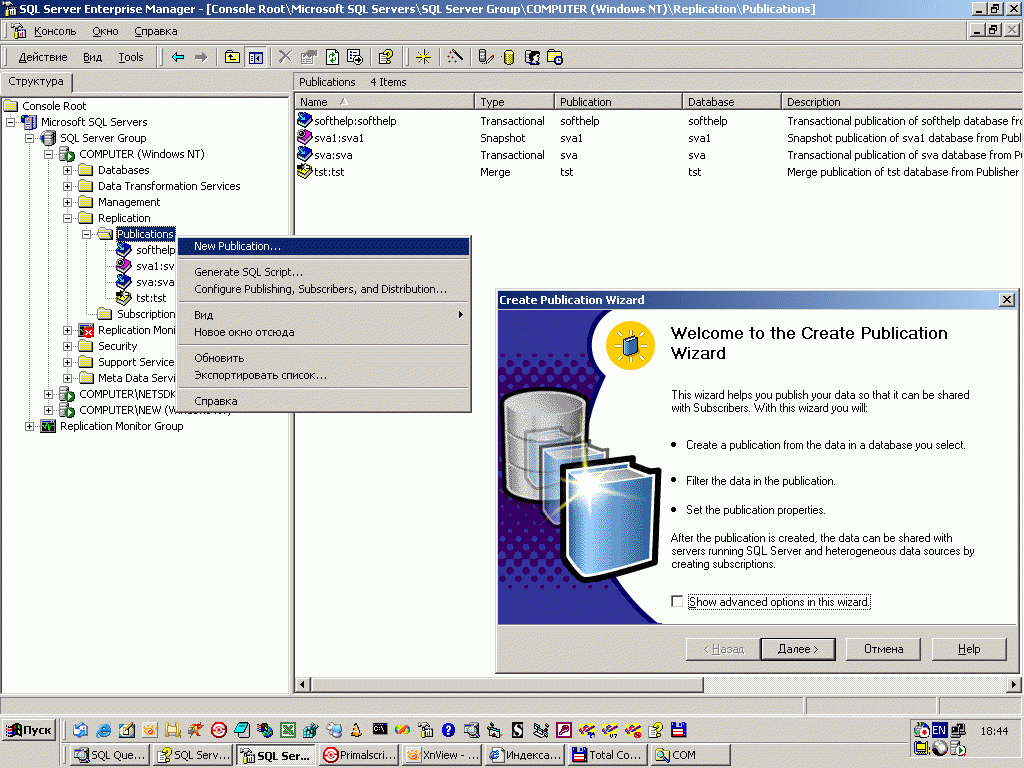The width and height of the screenshot is (1024, 768).
Task: Click the sva1:sva1 snapshot publication icon in list
Action: (304, 137)
